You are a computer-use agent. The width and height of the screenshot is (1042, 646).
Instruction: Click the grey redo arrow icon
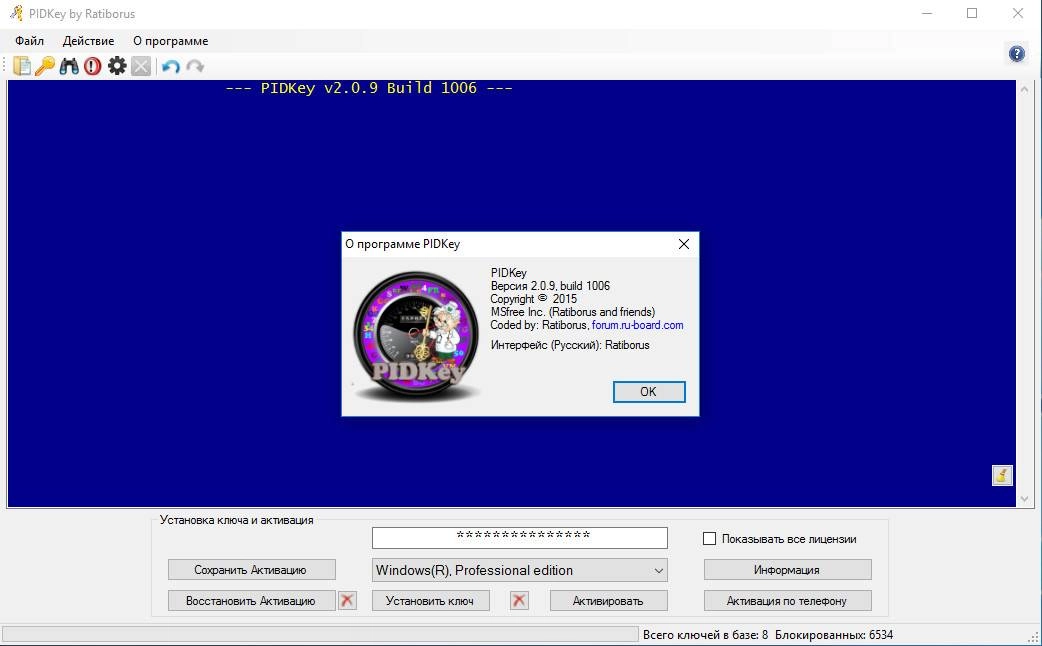tap(195, 66)
